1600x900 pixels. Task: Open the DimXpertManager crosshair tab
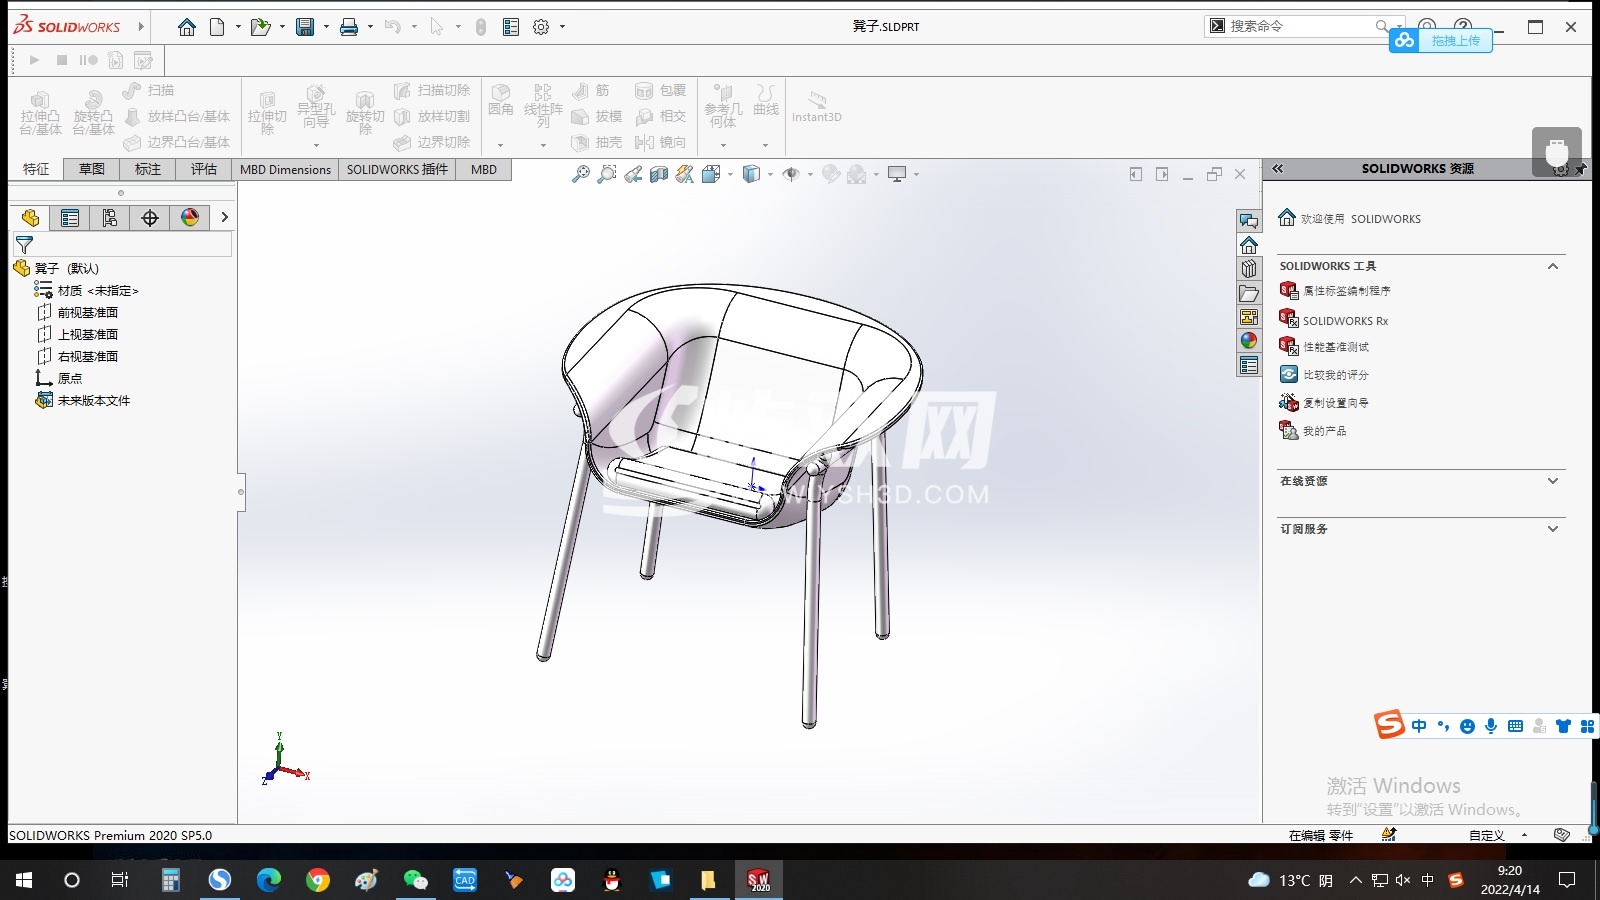pyautogui.click(x=150, y=218)
